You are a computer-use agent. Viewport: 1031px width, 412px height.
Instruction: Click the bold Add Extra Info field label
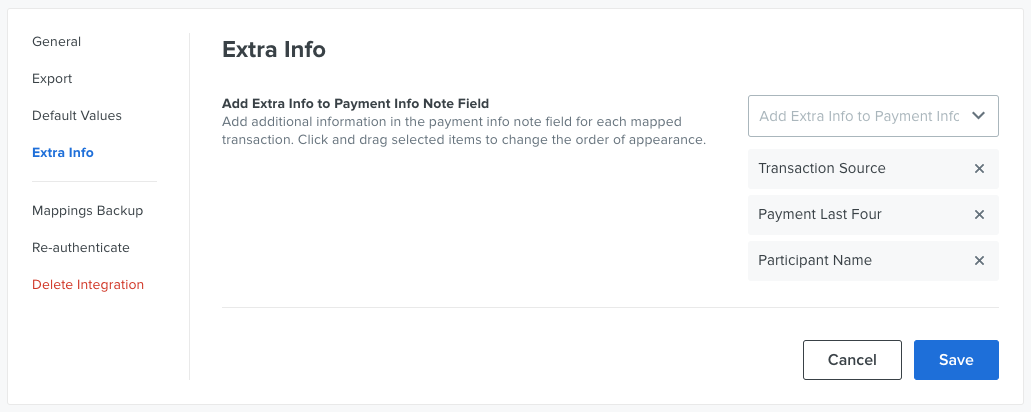356,103
